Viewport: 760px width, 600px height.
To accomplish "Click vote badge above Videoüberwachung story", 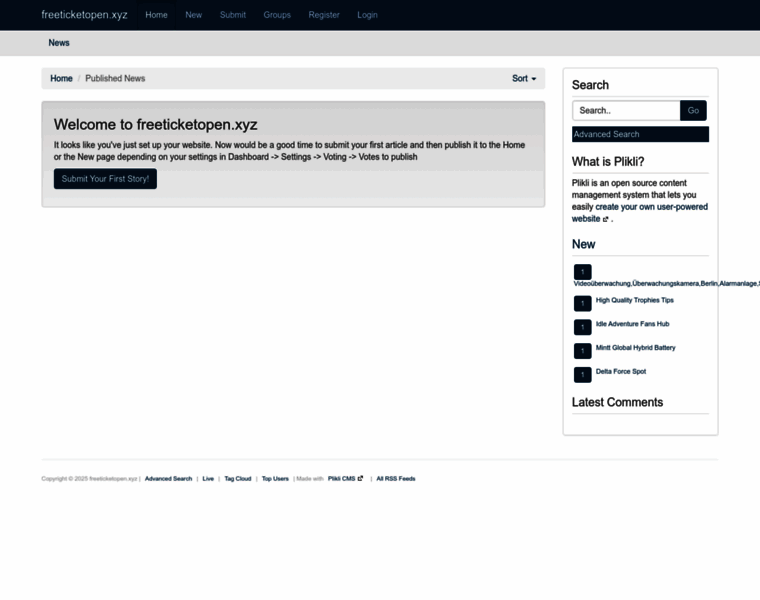I will point(583,272).
